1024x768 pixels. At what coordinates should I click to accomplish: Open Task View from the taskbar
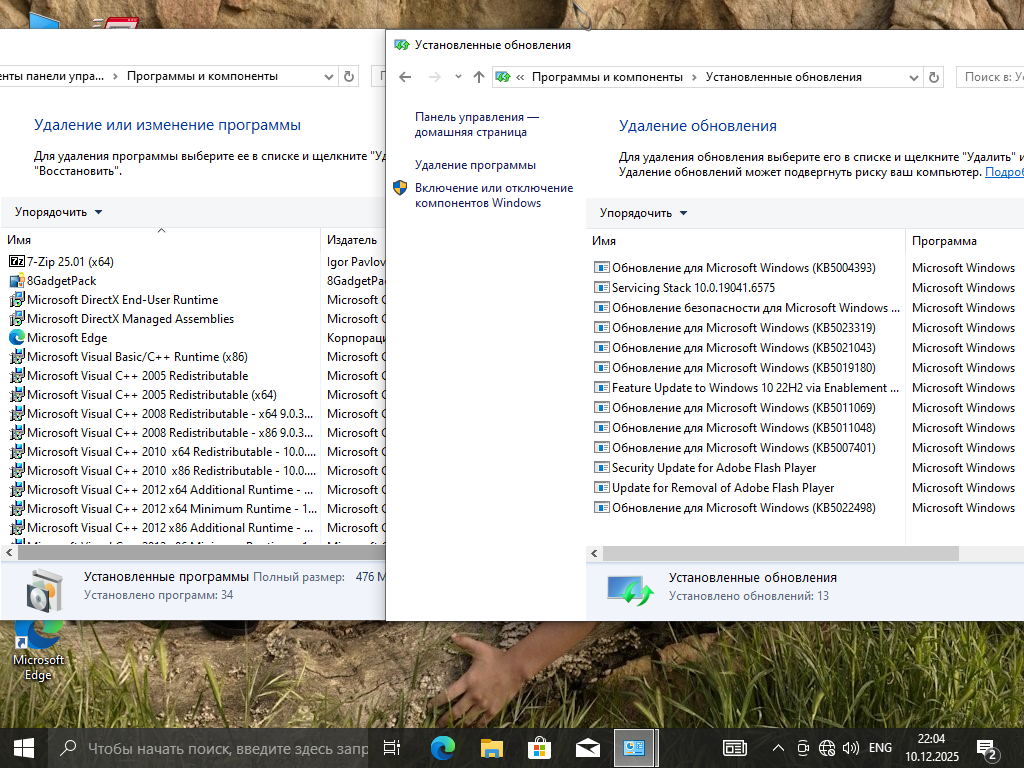point(392,747)
